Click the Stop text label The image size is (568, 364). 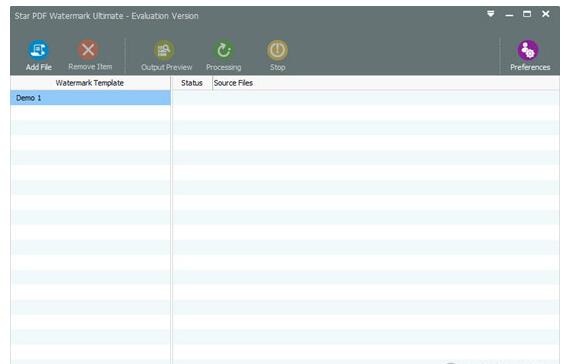click(277, 67)
